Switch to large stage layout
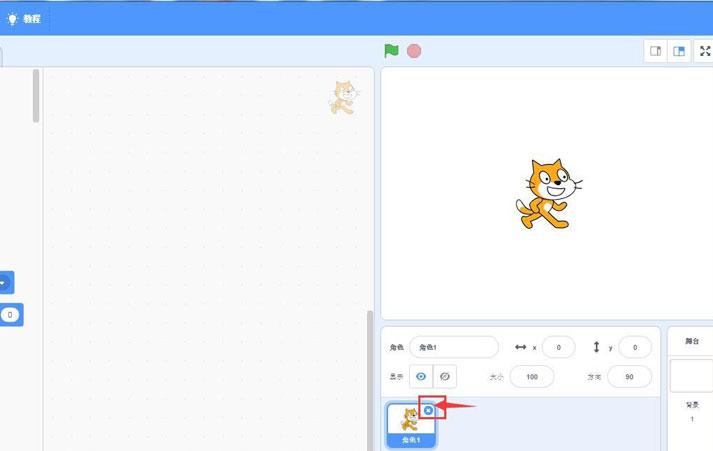This screenshot has height=451, width=713. pos(679,51)
